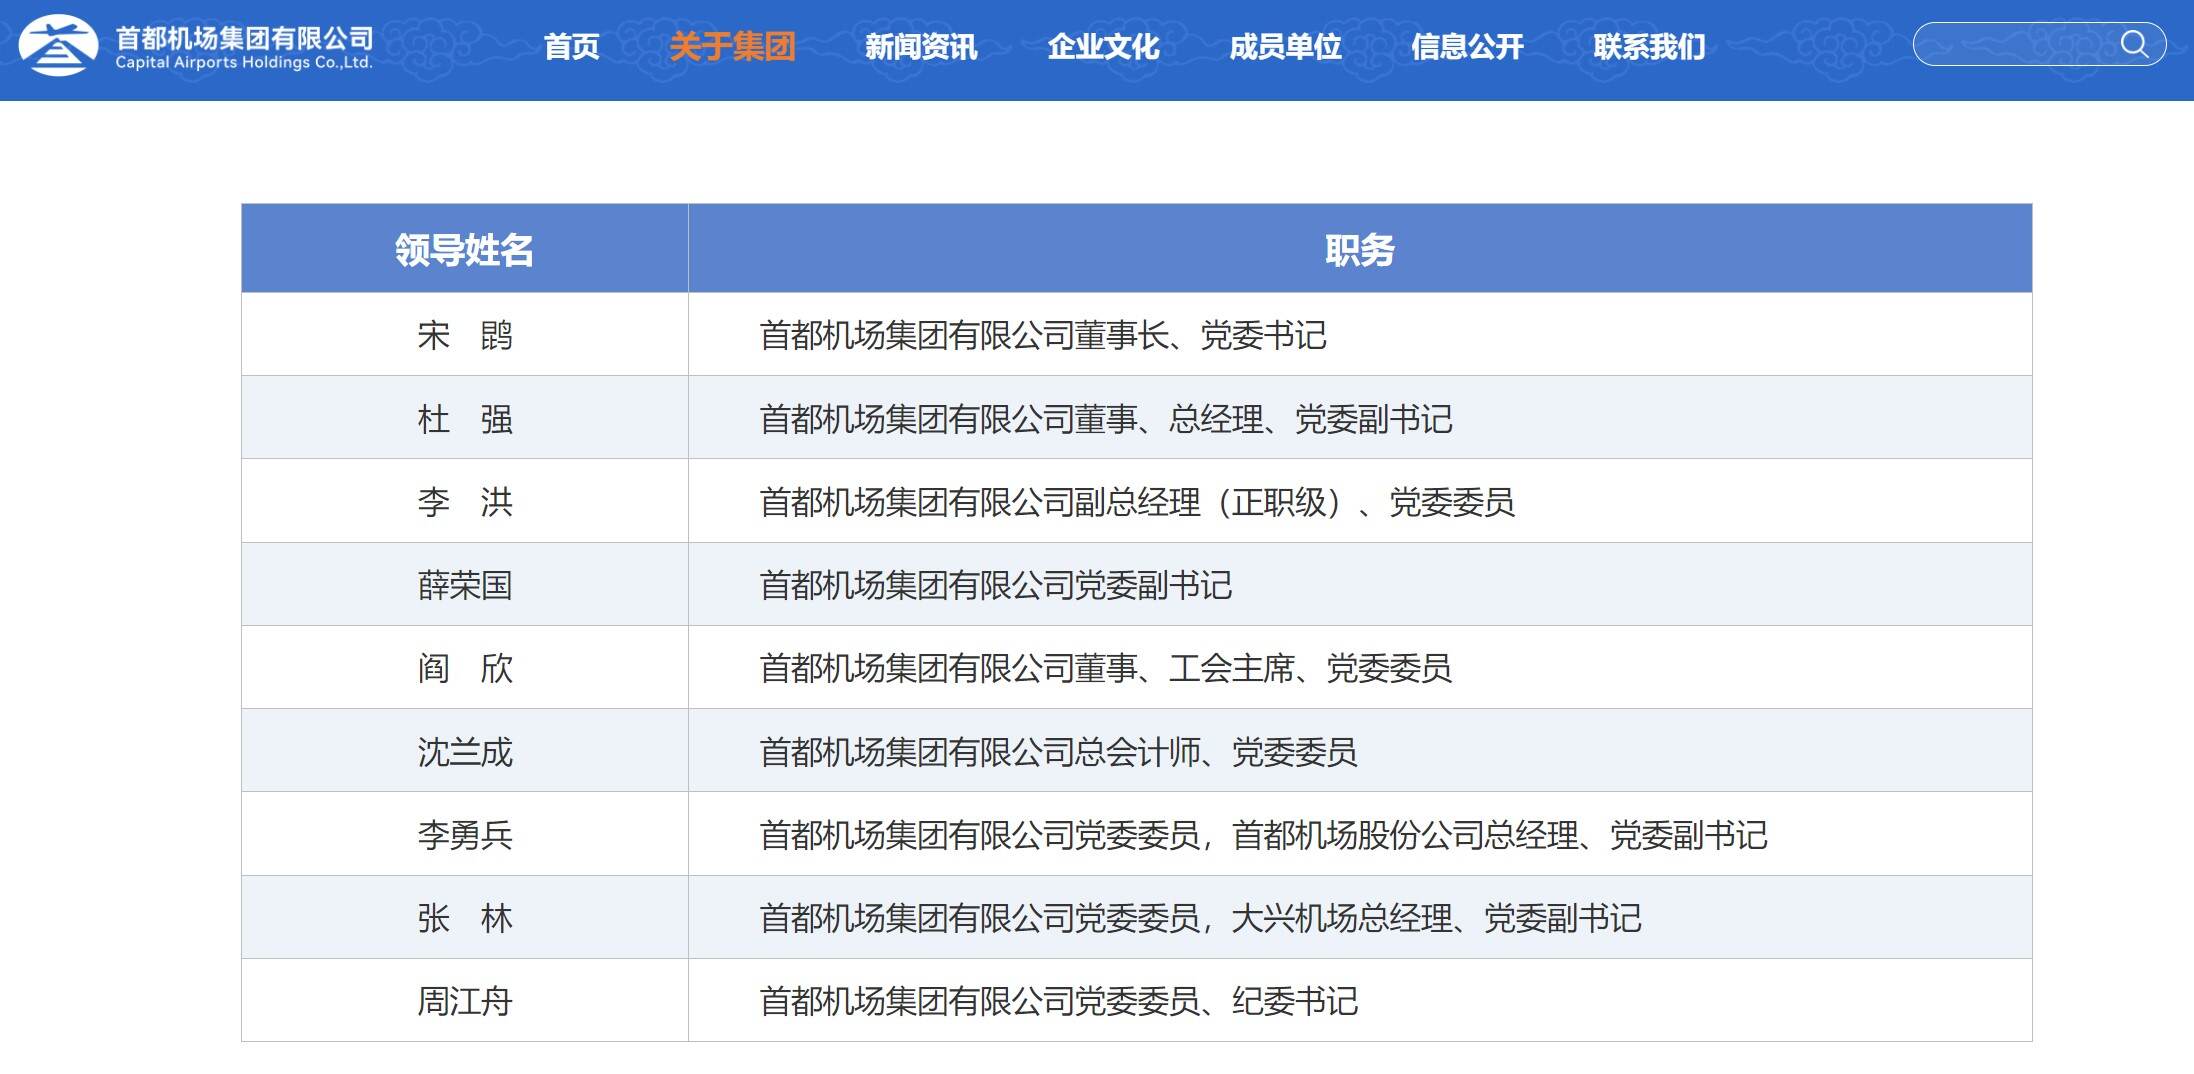2194x1074 pixels.
Task: Open the 成员单位 menu
Action: 1285,47
